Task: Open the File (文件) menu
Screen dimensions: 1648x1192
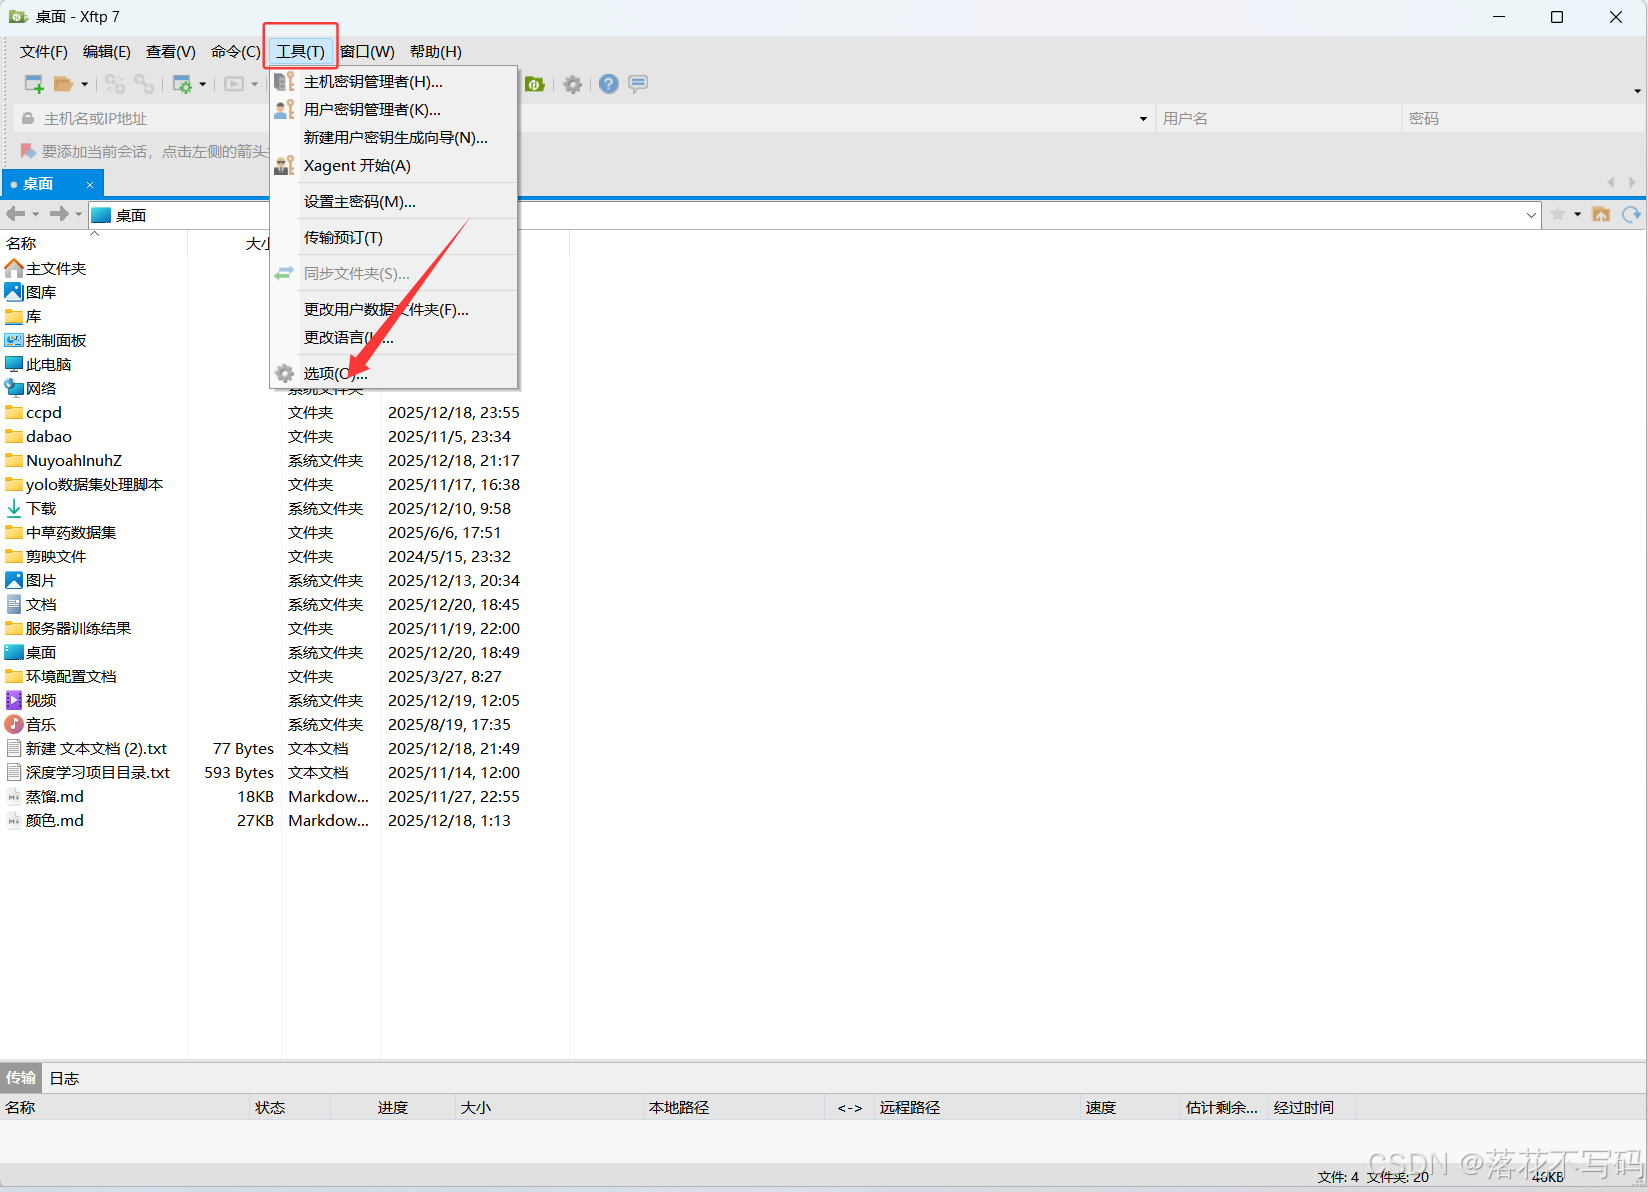Action: [44, 52]
